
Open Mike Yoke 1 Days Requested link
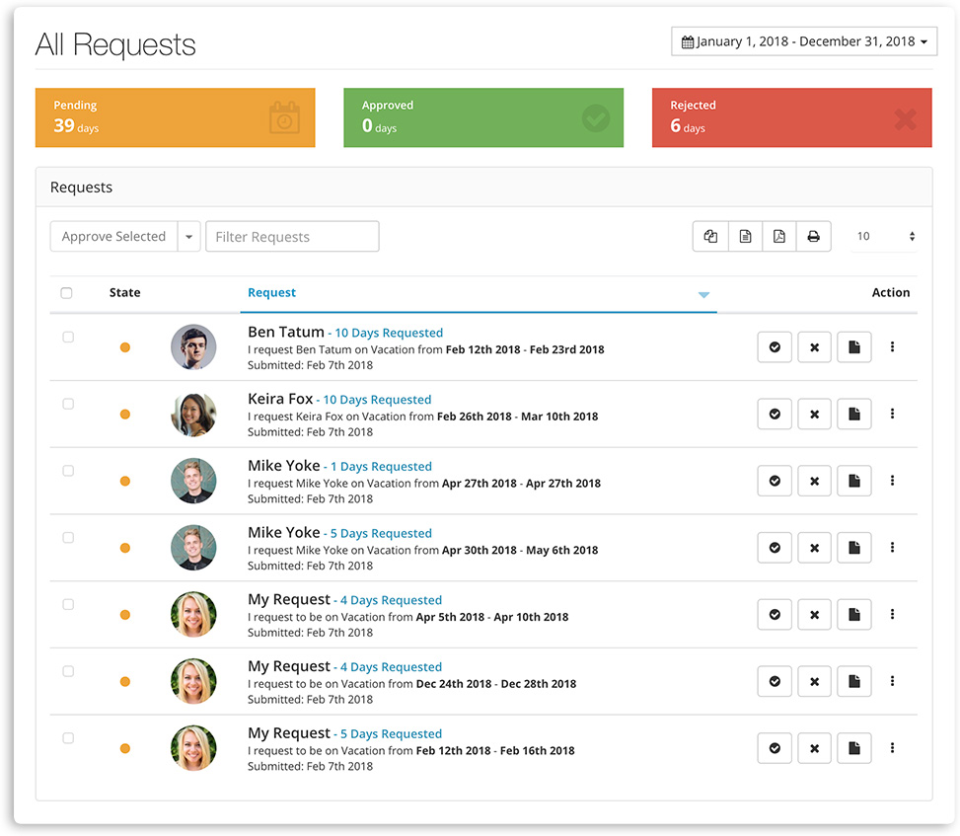coord(381,466)
